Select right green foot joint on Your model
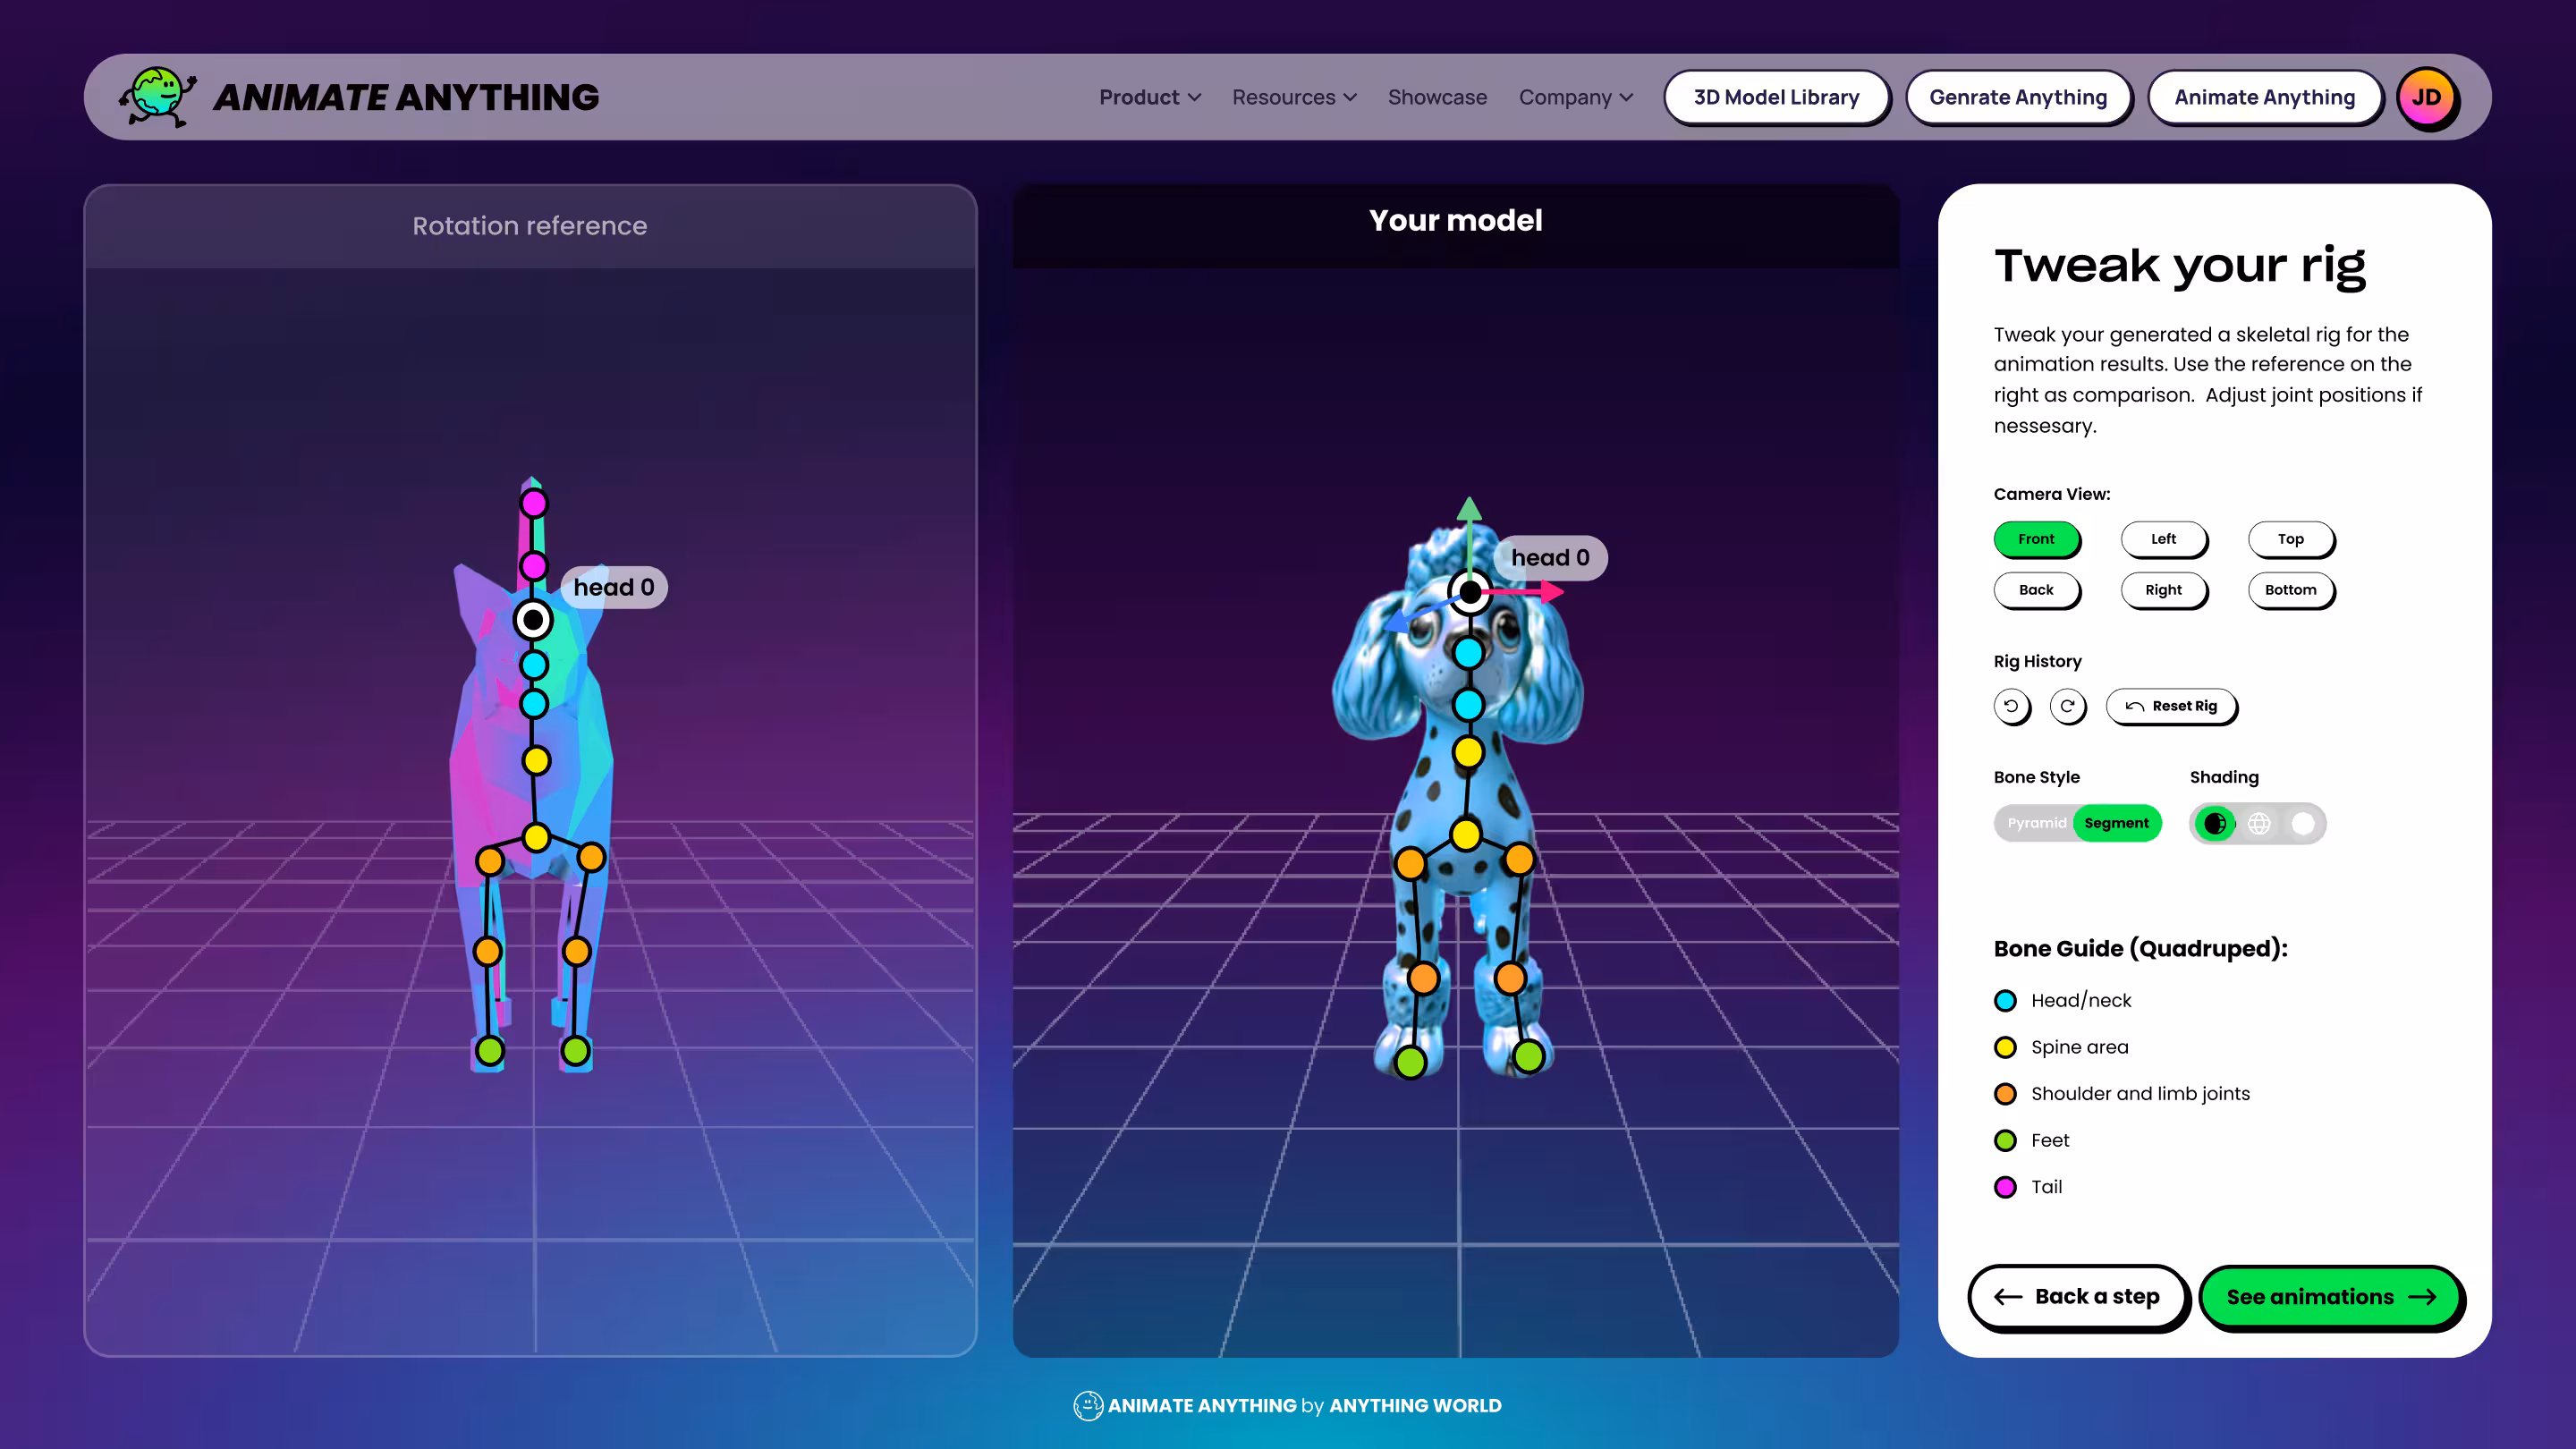 1528,1055
